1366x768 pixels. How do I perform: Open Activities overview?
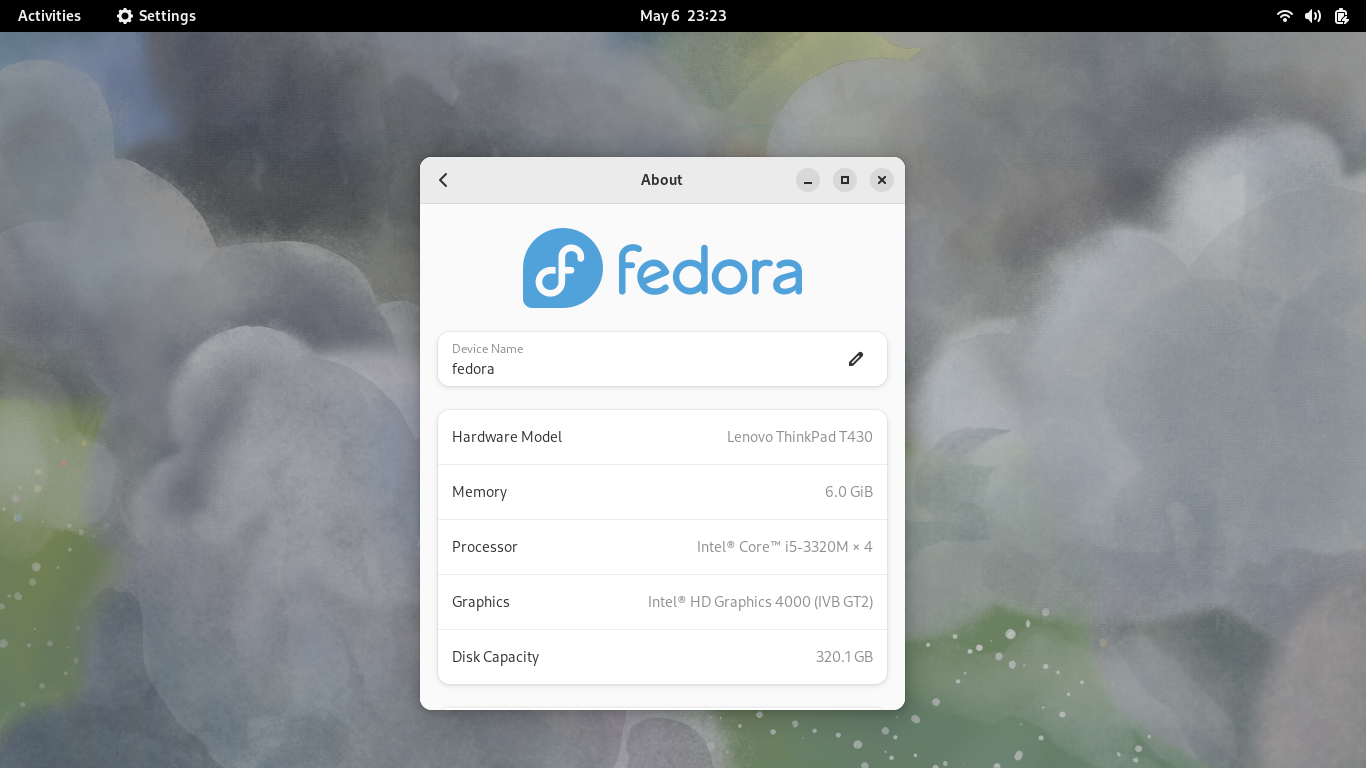point(49,16)
